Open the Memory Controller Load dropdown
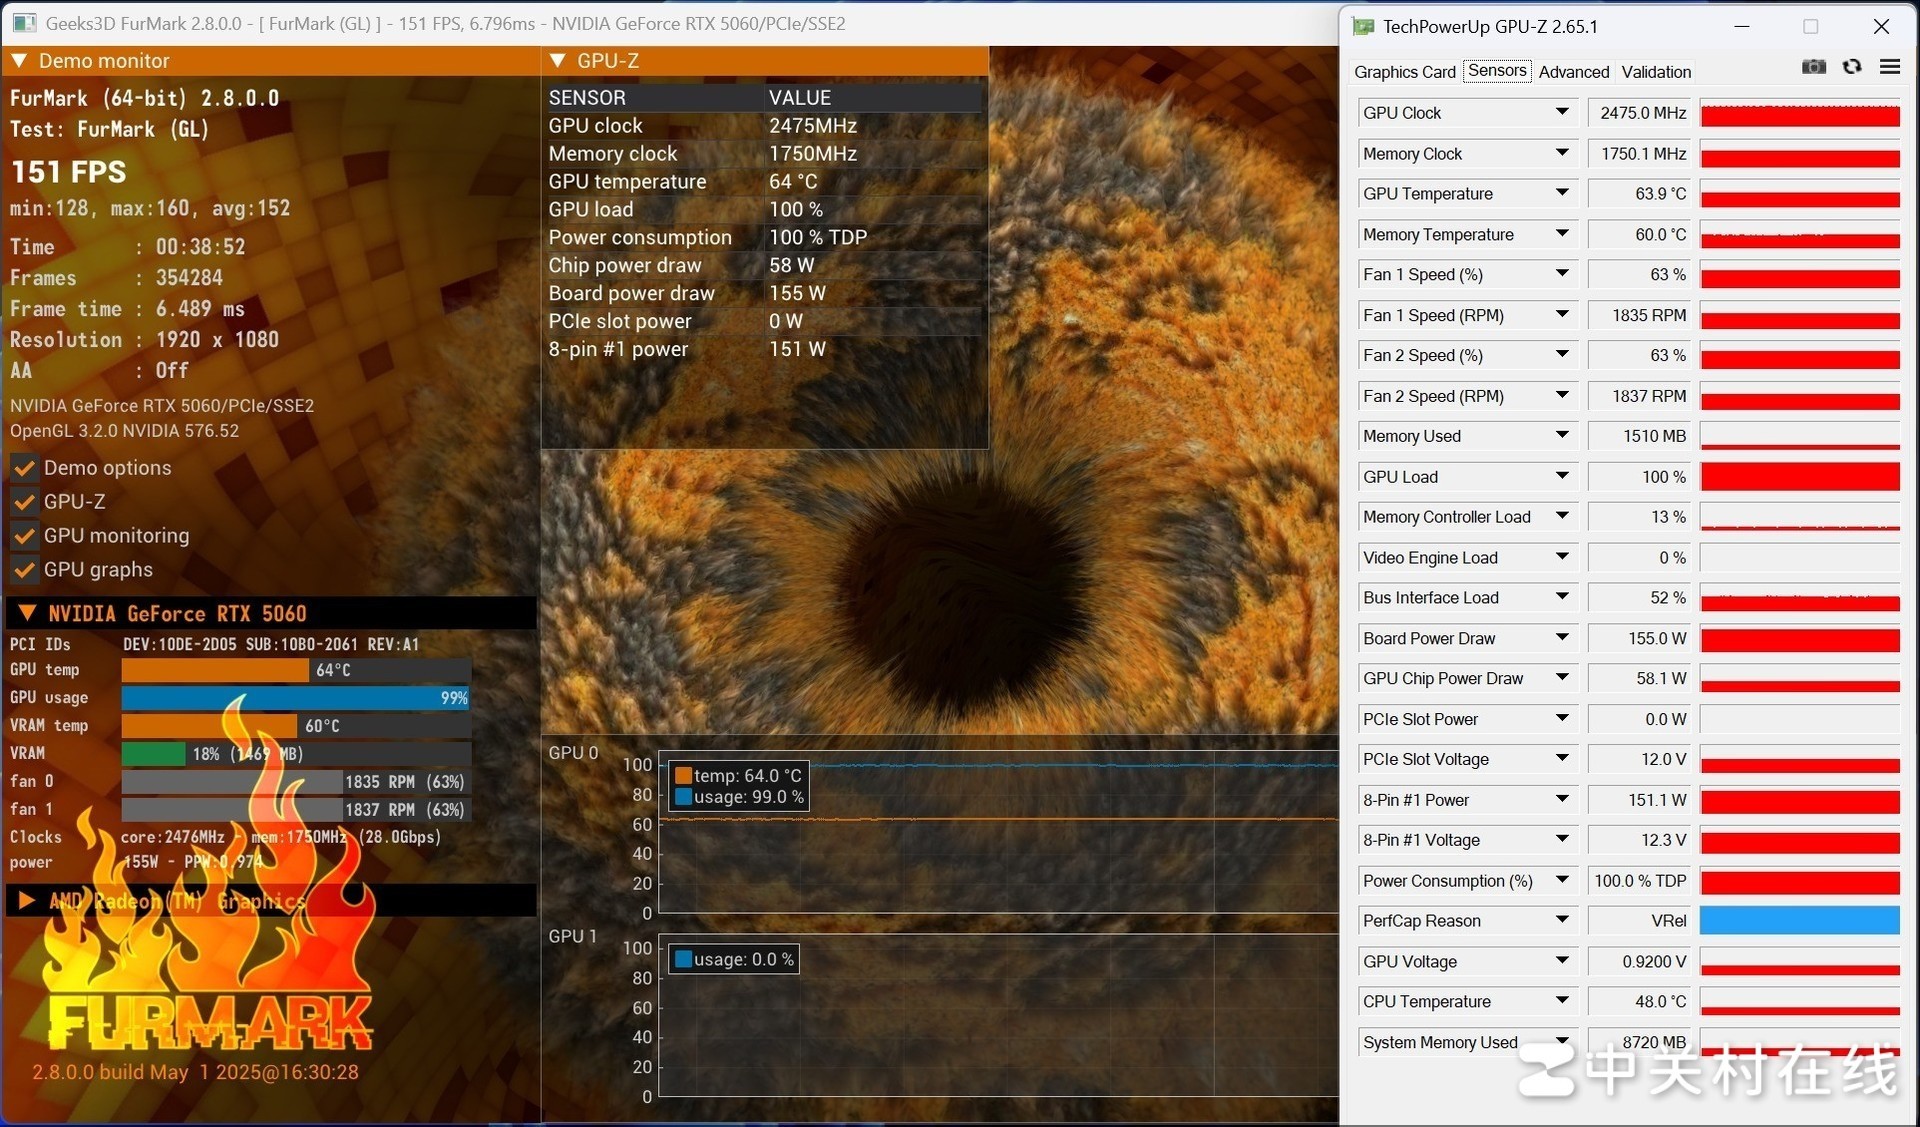This screenshot has height=1127, width=1920. (1561, 517)
